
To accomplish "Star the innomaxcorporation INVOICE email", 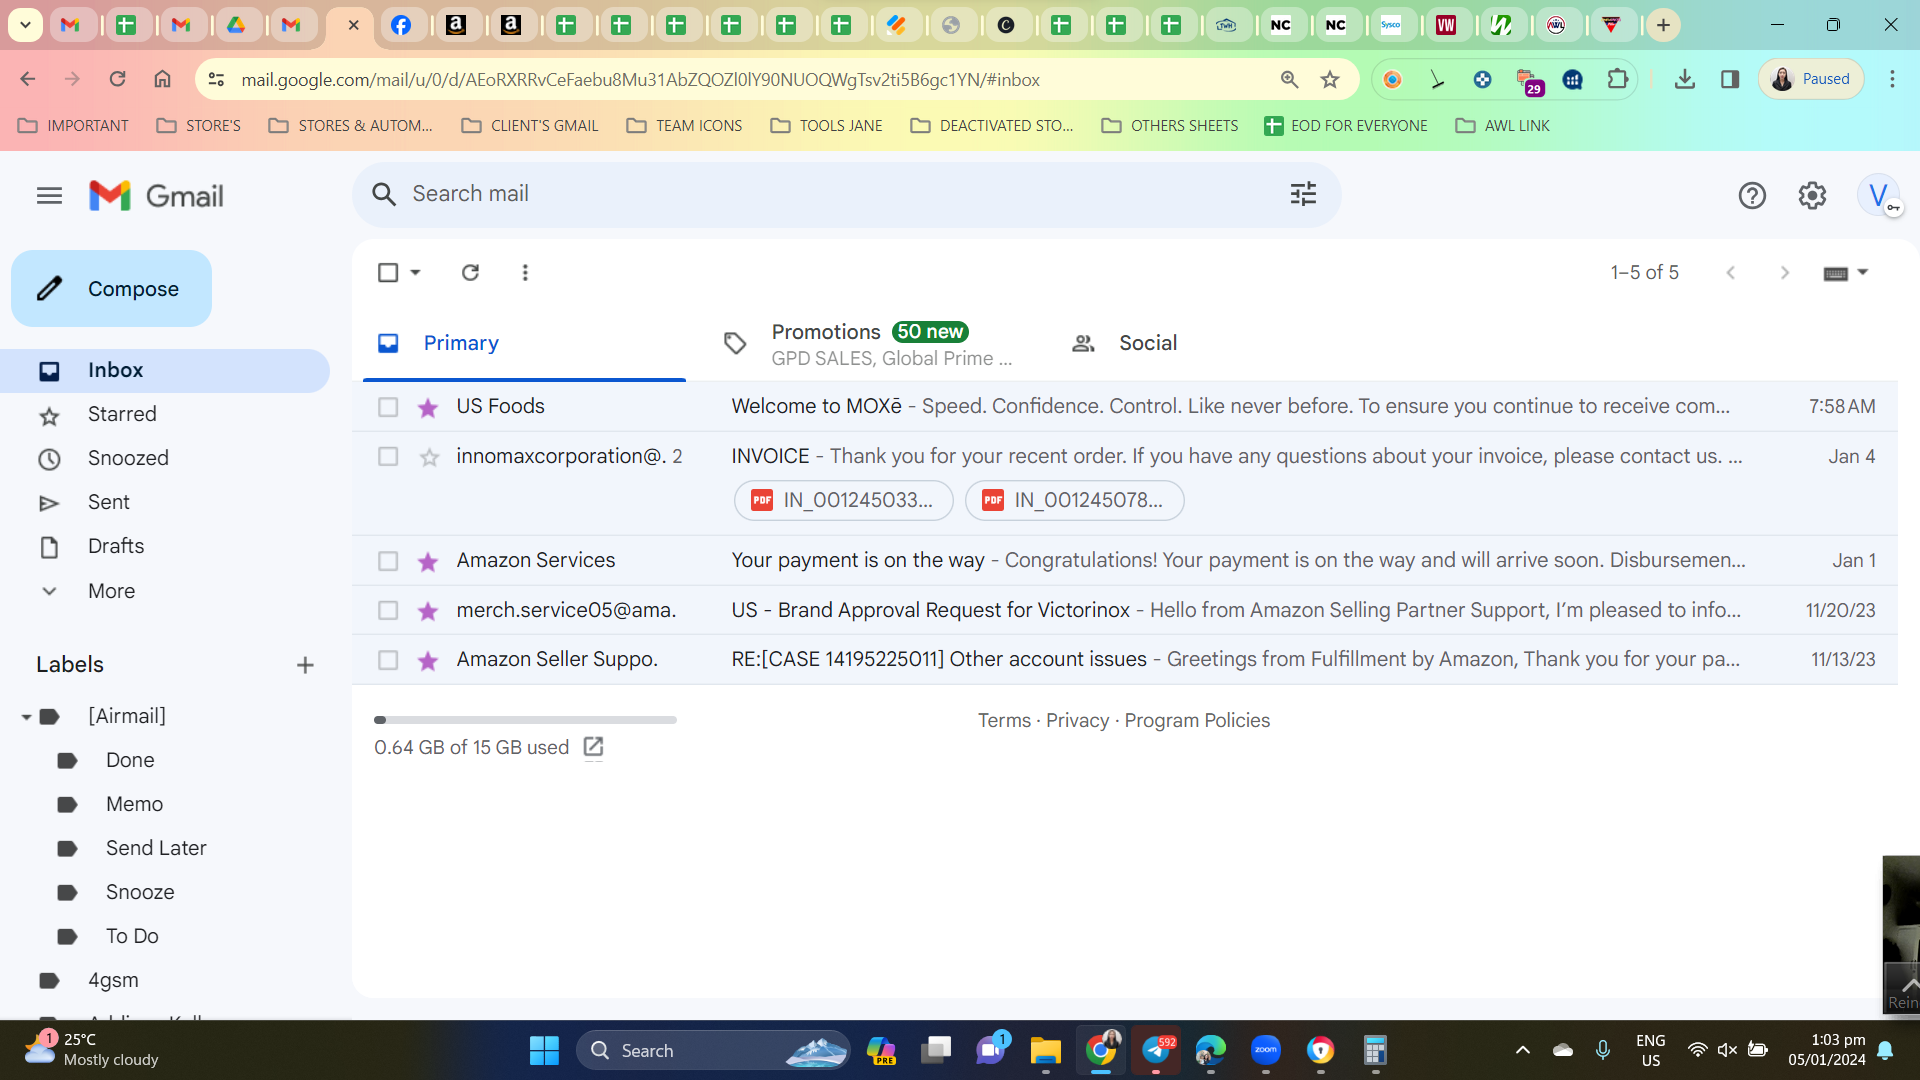I will click(x=429, y=457).
